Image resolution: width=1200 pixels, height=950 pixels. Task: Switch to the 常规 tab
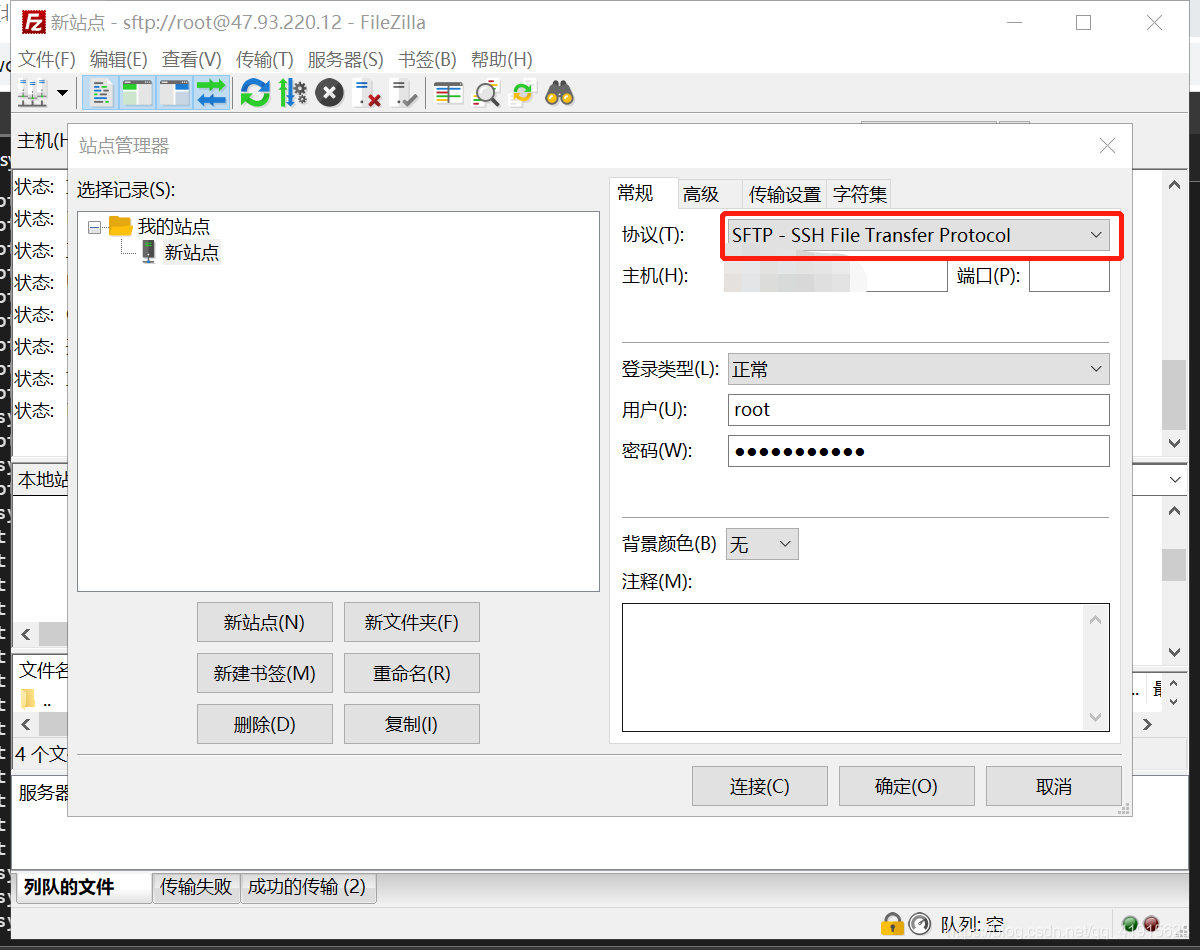(641, 193)
